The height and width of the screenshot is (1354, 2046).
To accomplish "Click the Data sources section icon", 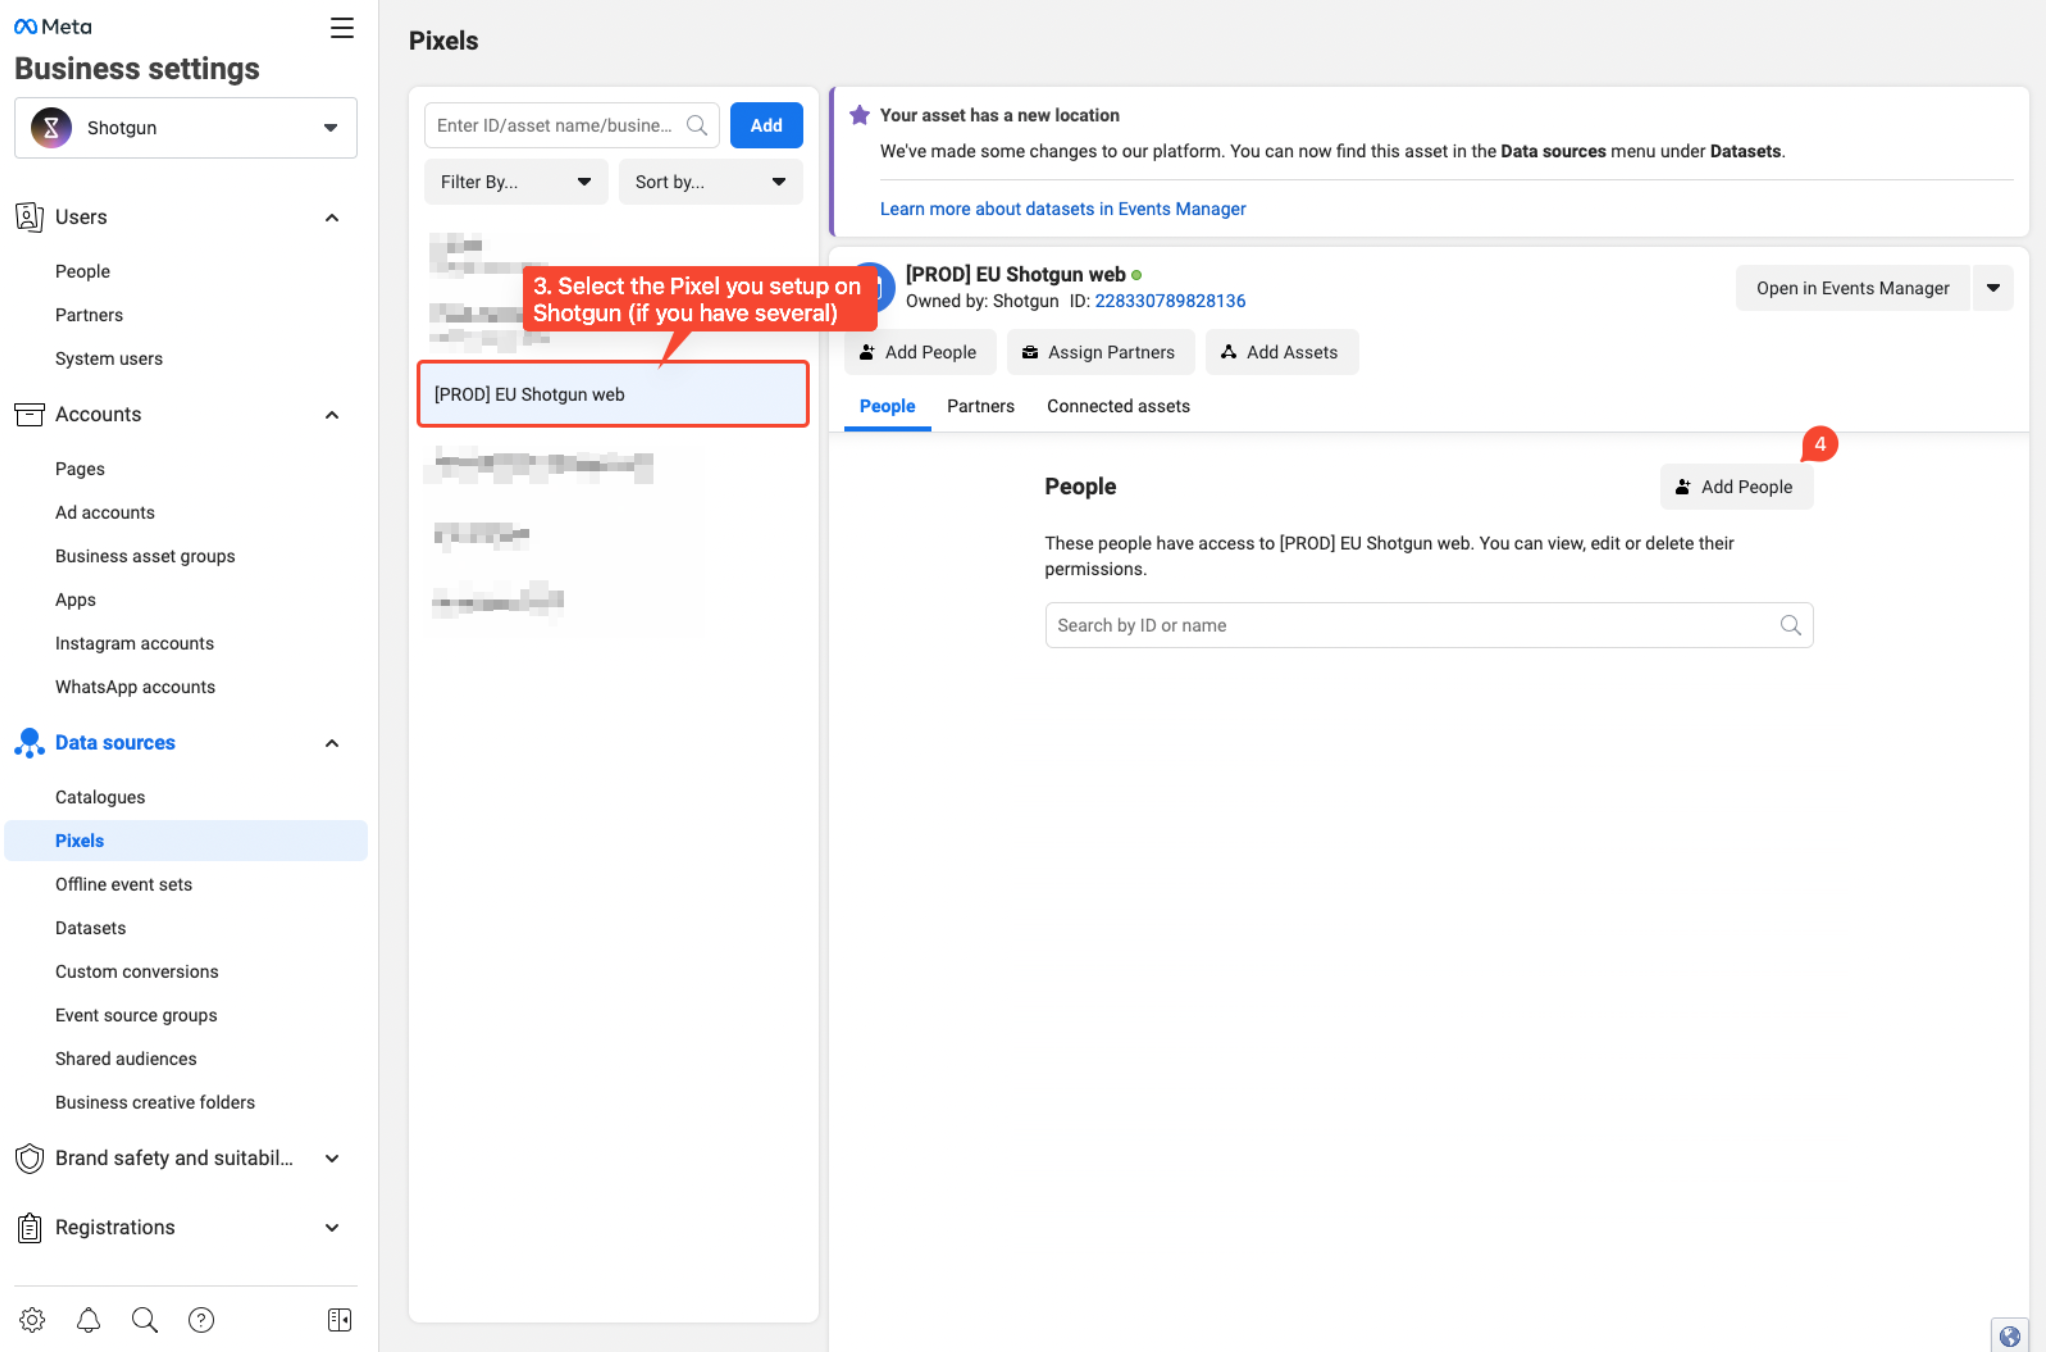I will [x=29, y=743].
